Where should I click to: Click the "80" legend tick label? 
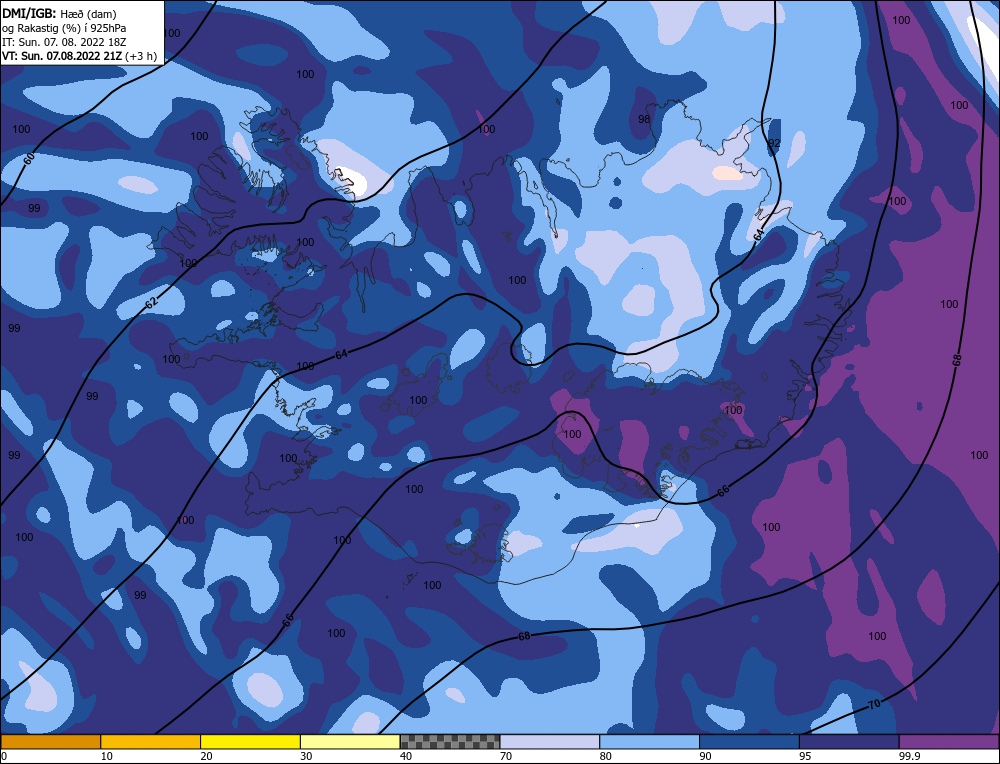coord(606,756)
